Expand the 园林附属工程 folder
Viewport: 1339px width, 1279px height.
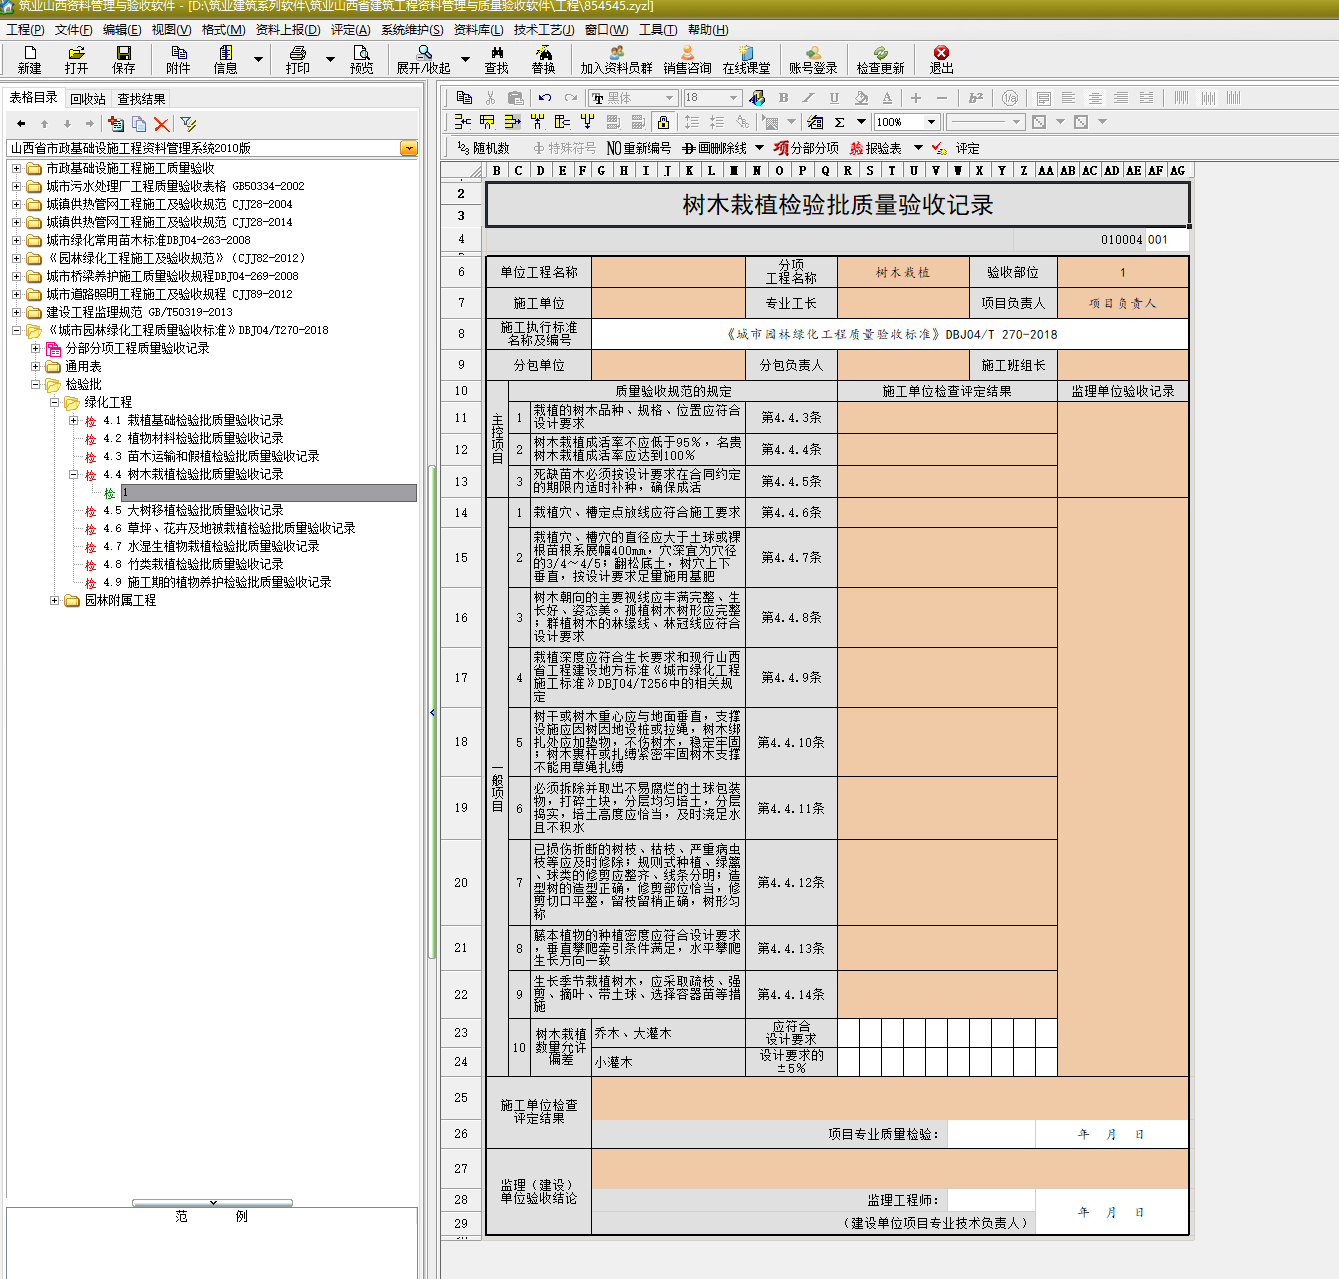pyautogui.click(x=55, y=600)
